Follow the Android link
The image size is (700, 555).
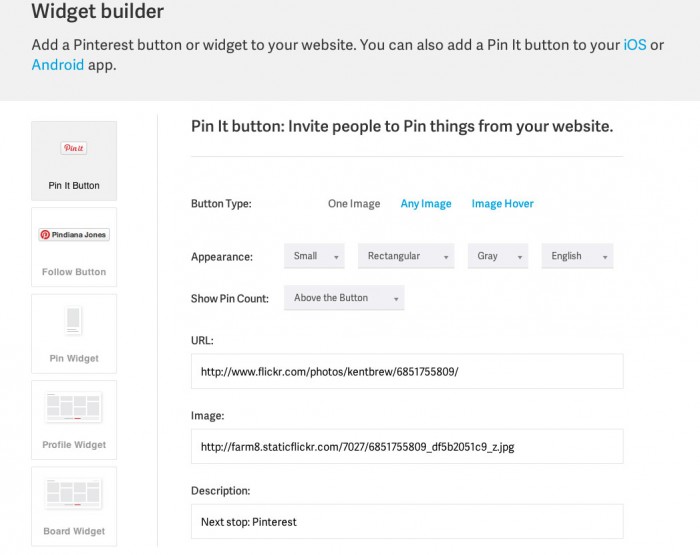click(x=58, y=65)
